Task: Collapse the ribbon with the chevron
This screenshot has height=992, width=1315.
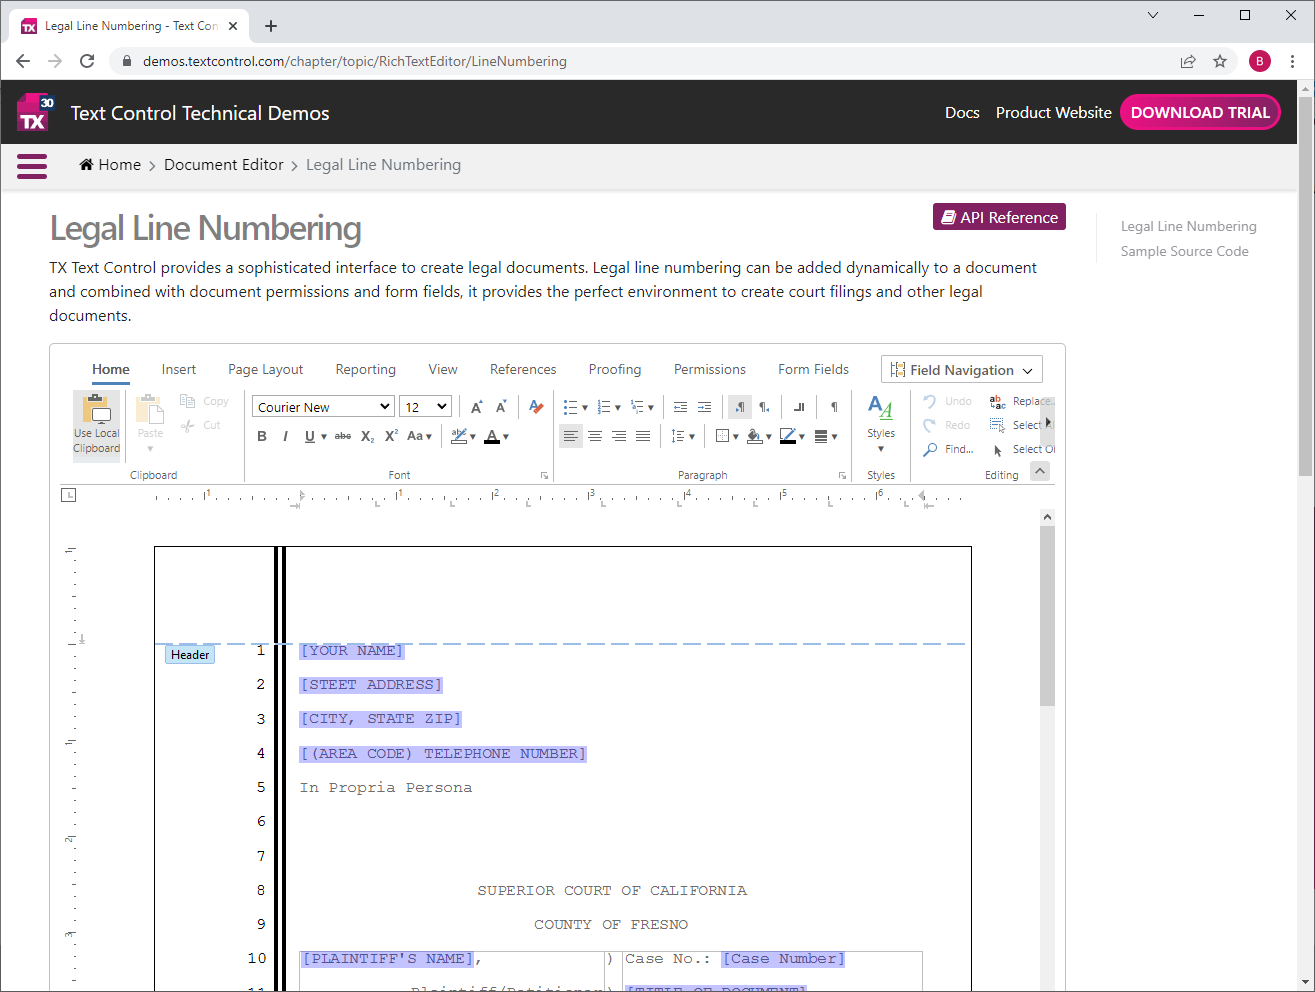Action: [x=1041, y=471]
